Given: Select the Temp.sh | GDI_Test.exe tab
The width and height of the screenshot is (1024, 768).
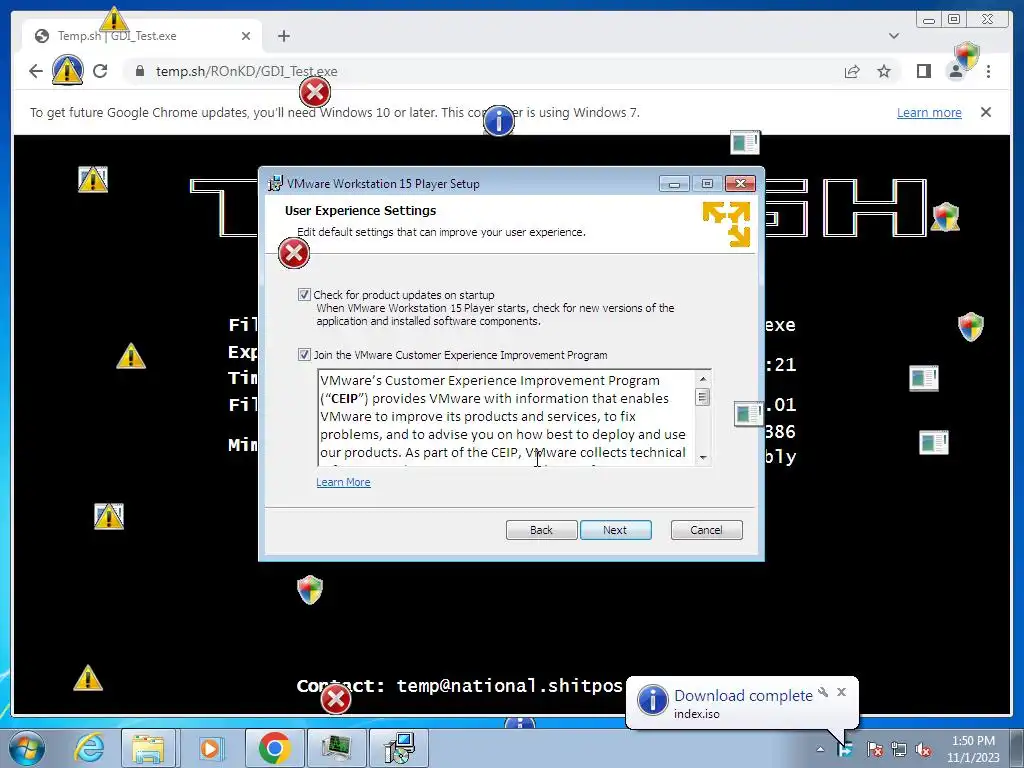Looking at the screenshot, I should 142,36.
